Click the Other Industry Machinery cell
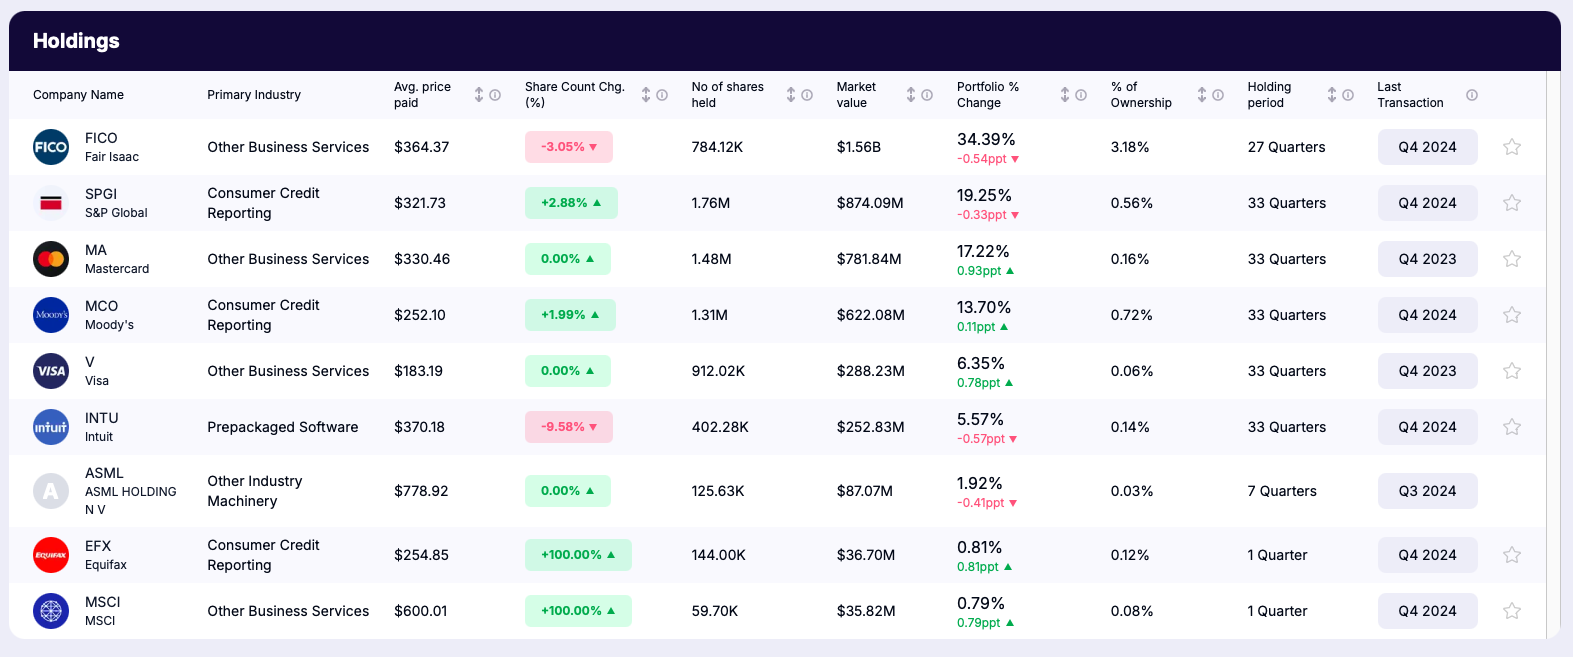The image size is (1573, 657). tap(255, 491)
